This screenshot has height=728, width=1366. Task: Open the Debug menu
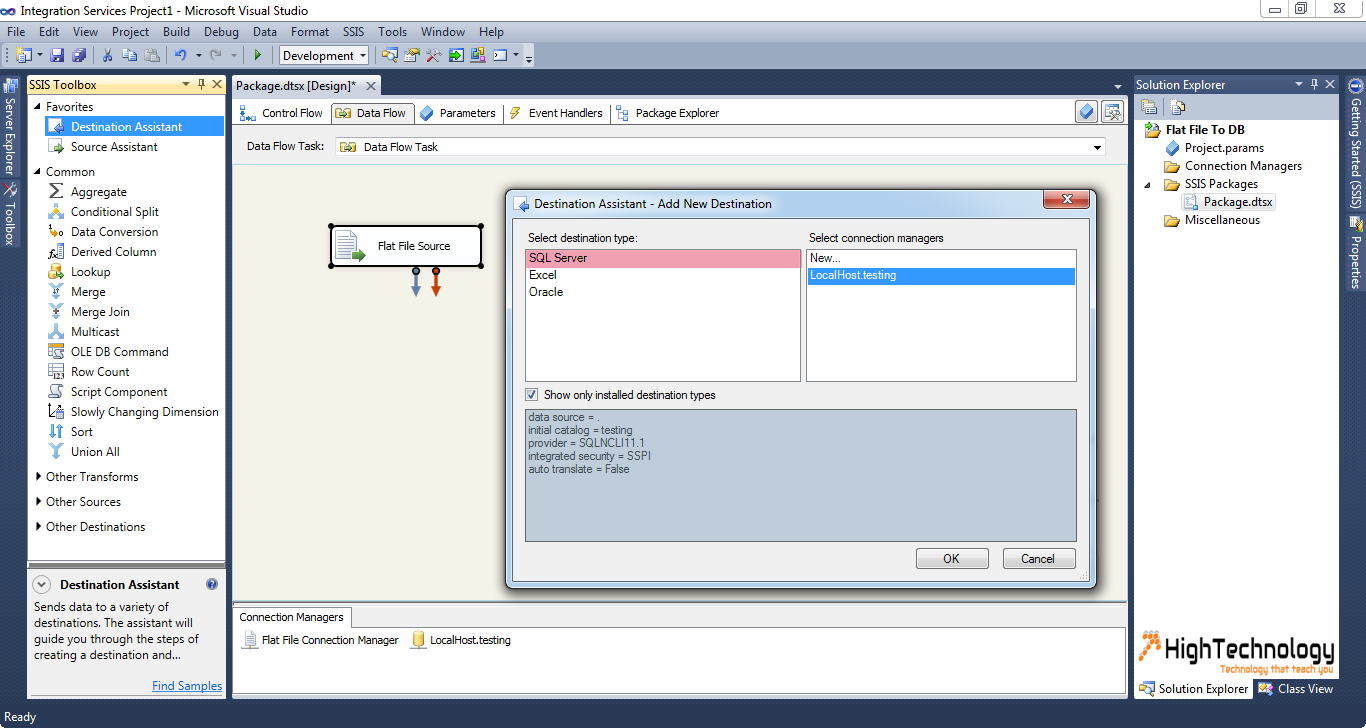pyautogui.click(x=221, y=32)
